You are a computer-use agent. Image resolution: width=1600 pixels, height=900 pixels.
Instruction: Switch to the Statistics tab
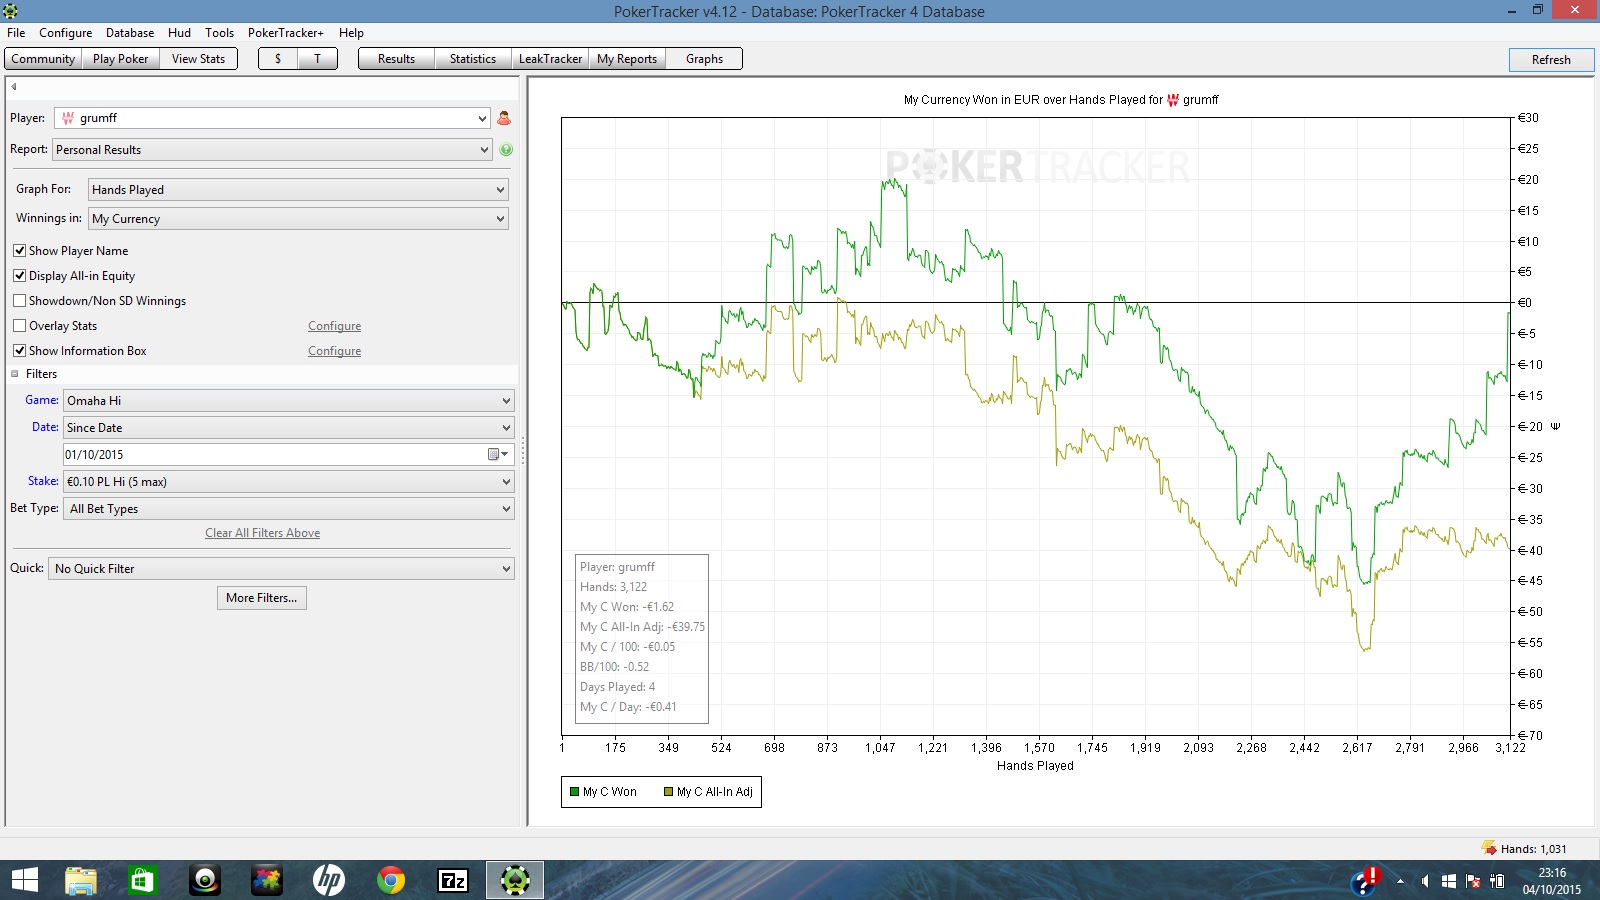click(473, 59)
